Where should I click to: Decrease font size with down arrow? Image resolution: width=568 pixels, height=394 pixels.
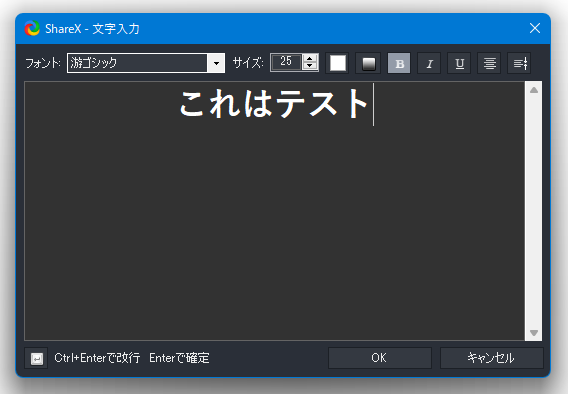click(310, 66)
